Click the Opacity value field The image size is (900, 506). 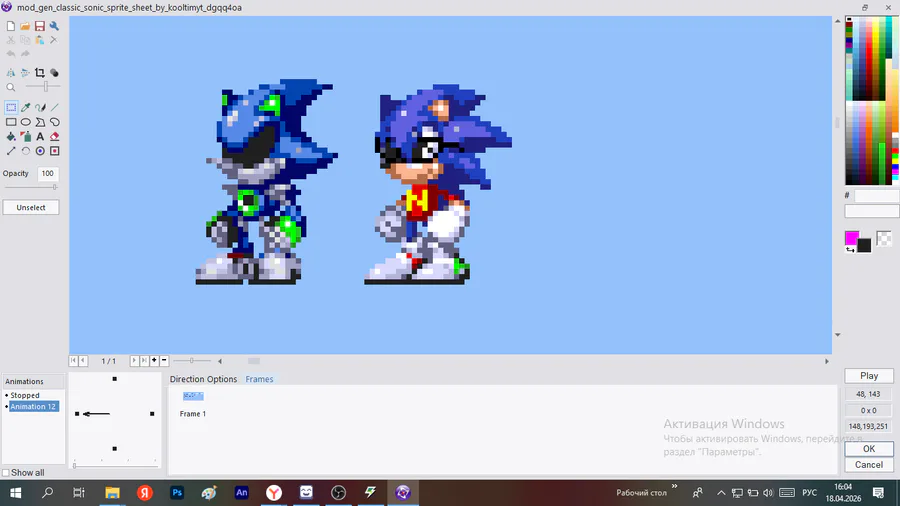click(48, 173)
